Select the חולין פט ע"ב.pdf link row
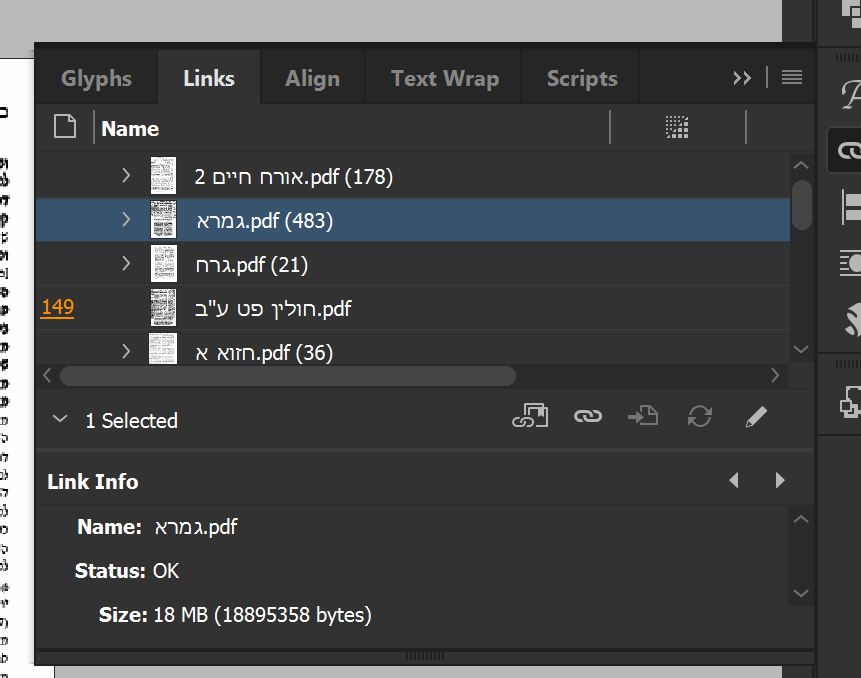Screen dimensions: 861x678 [273, 308]
